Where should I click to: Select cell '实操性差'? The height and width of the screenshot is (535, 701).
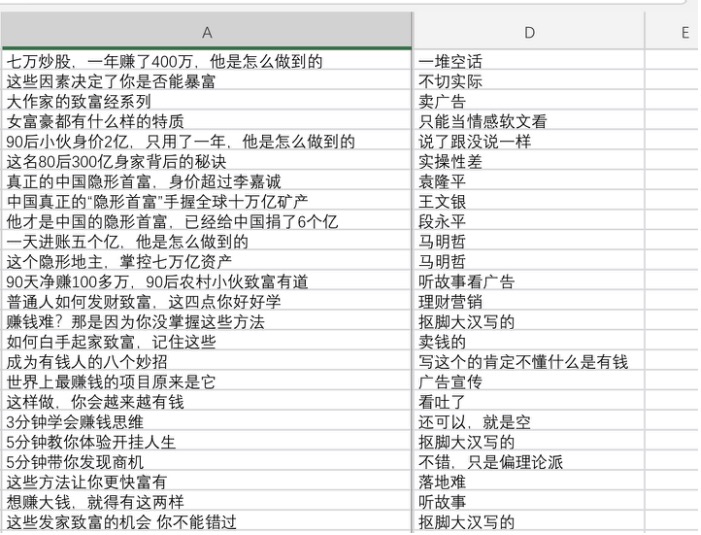point(528,161)
